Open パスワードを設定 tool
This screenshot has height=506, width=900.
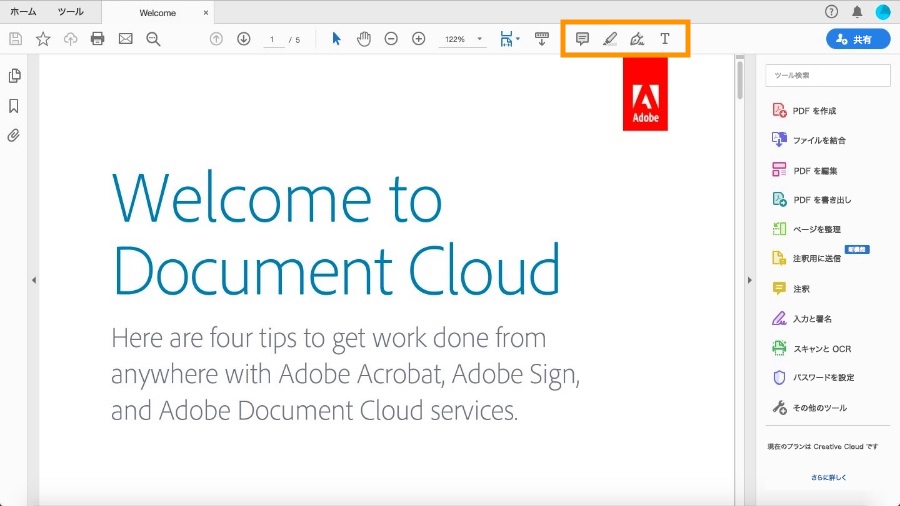click(x=813, y=377)
